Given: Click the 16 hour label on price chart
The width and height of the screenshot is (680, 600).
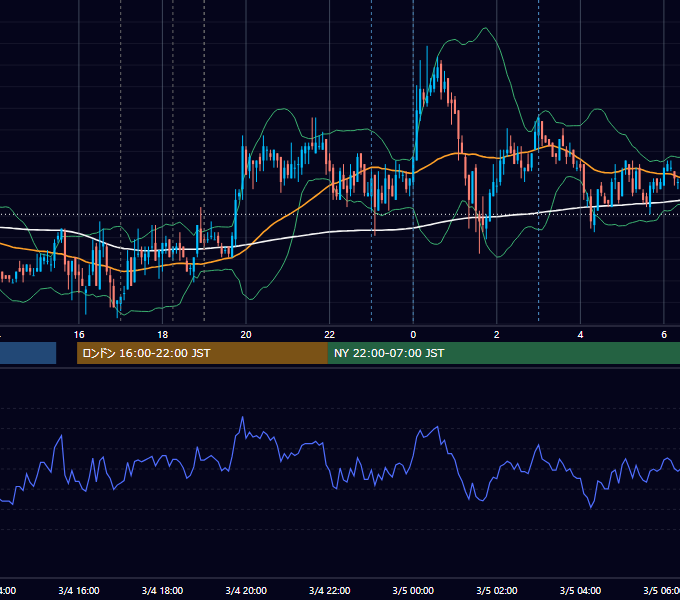Looking at the screenshot, I should (x=79, y=335).
